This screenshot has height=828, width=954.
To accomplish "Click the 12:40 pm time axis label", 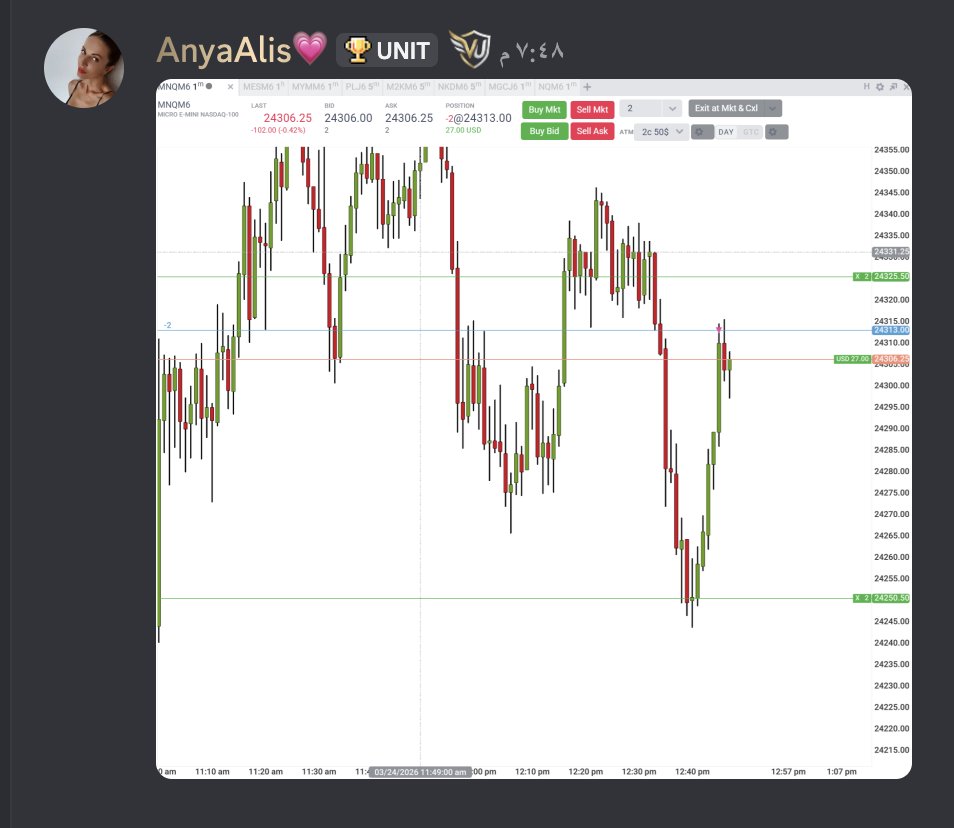I will click(x=692, y=771).
